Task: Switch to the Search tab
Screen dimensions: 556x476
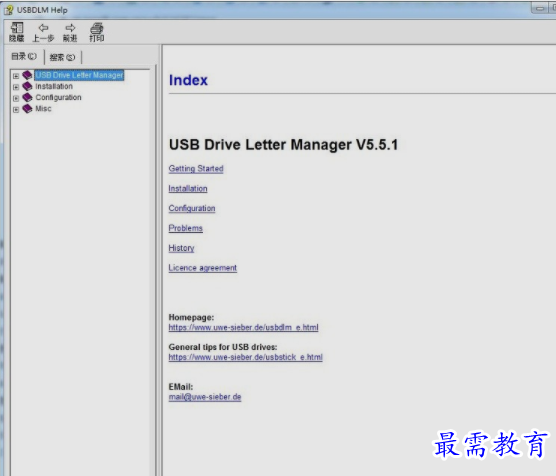Action: click(x=62, y=57)
